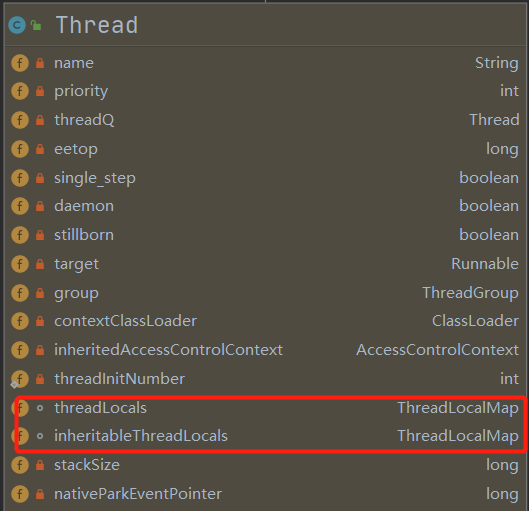
Task: Click the package-private dot beside threadLocals
Action: pos(40,408)
